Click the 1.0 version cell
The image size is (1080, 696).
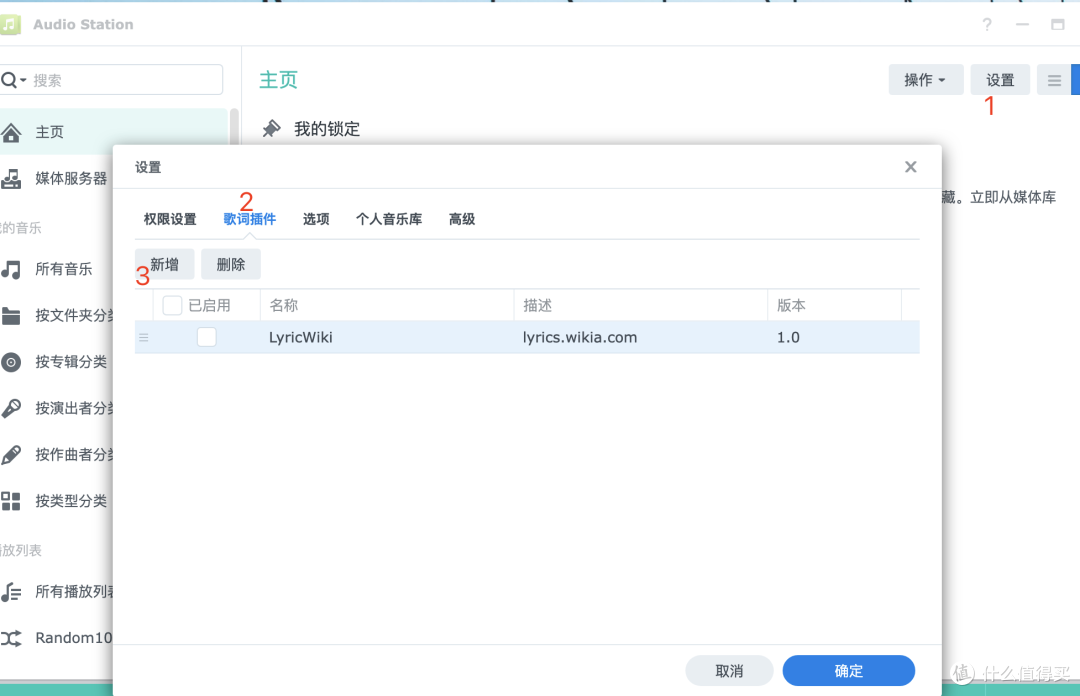point(789,337)
